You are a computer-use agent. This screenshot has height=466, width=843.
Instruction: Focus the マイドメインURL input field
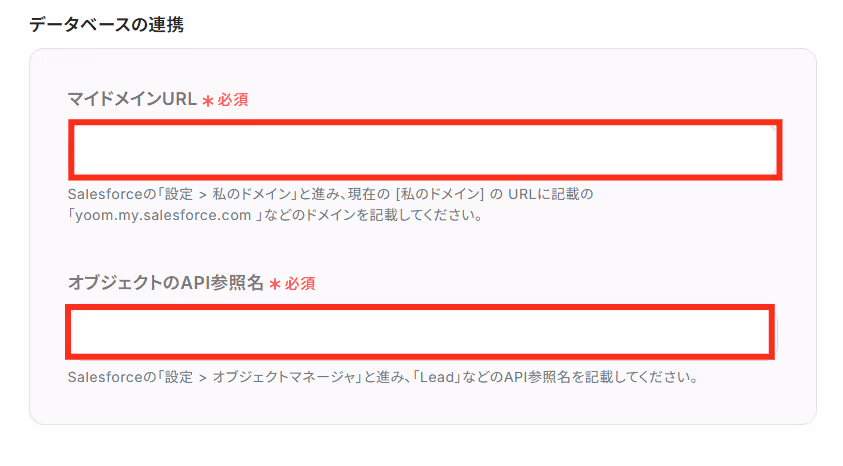click(x=425, y=150)
